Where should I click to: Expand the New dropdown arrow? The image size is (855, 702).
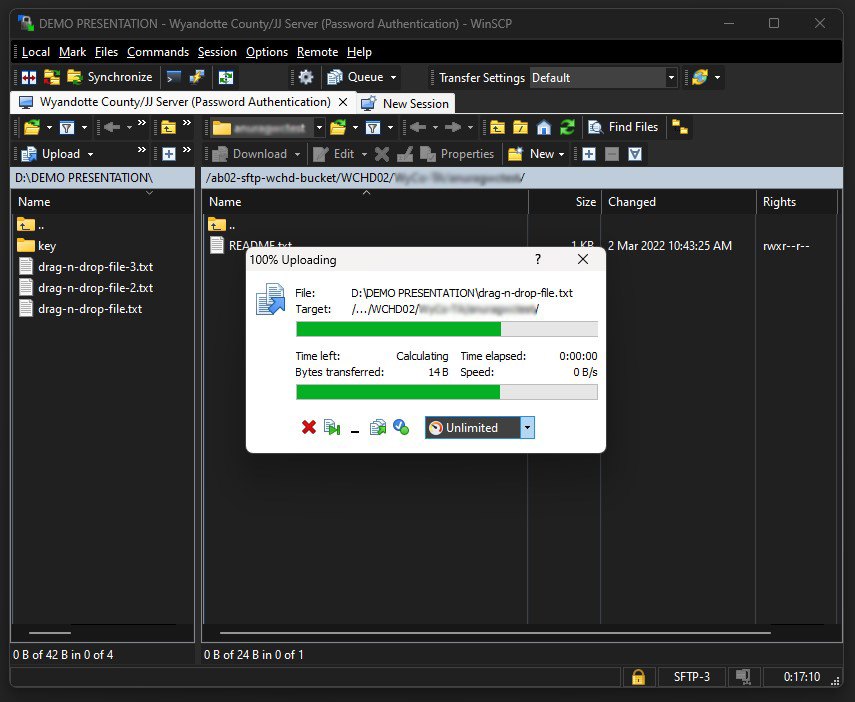click(562, 154)
